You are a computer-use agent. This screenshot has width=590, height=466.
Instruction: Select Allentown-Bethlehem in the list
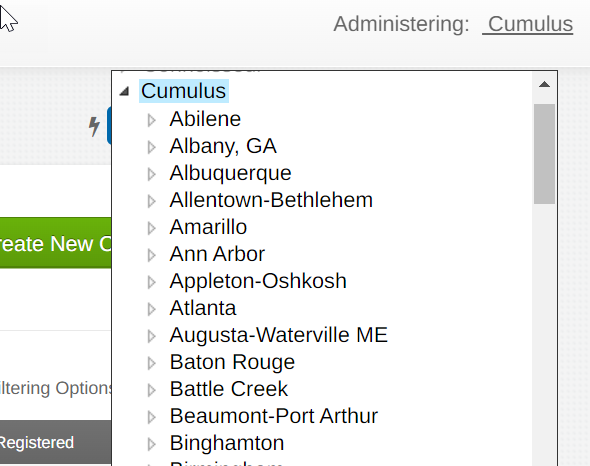click(271, 200)
